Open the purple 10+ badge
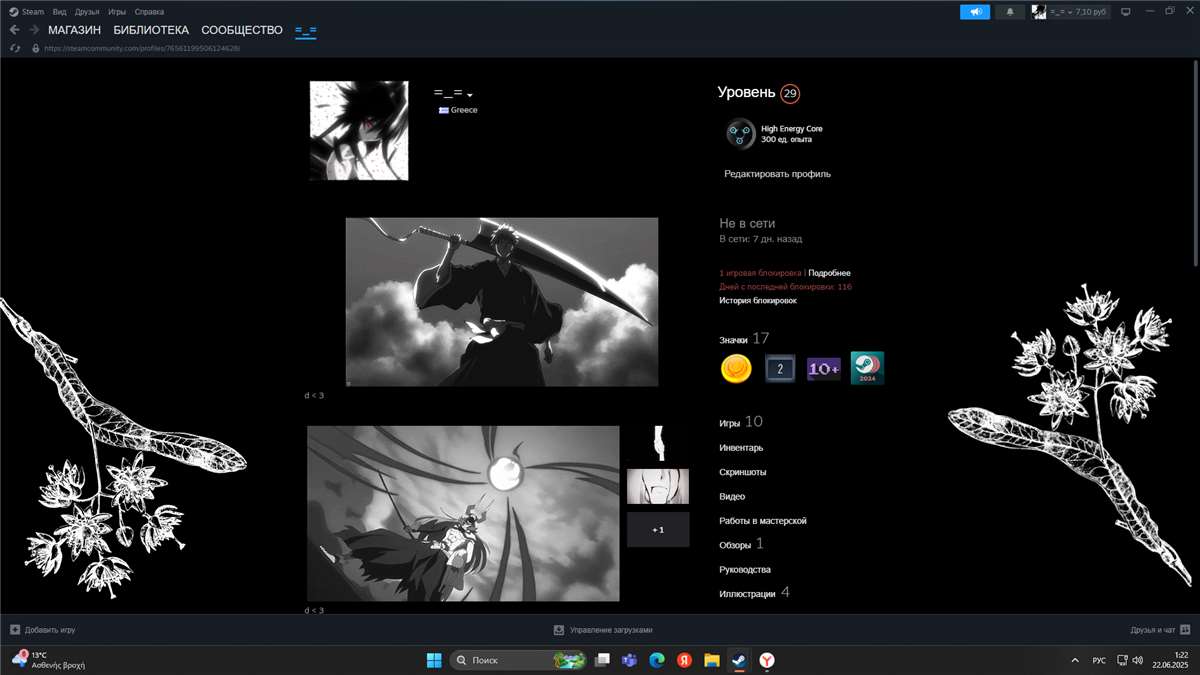This screenshot has height=675, width=1200. tap(824, 369)
